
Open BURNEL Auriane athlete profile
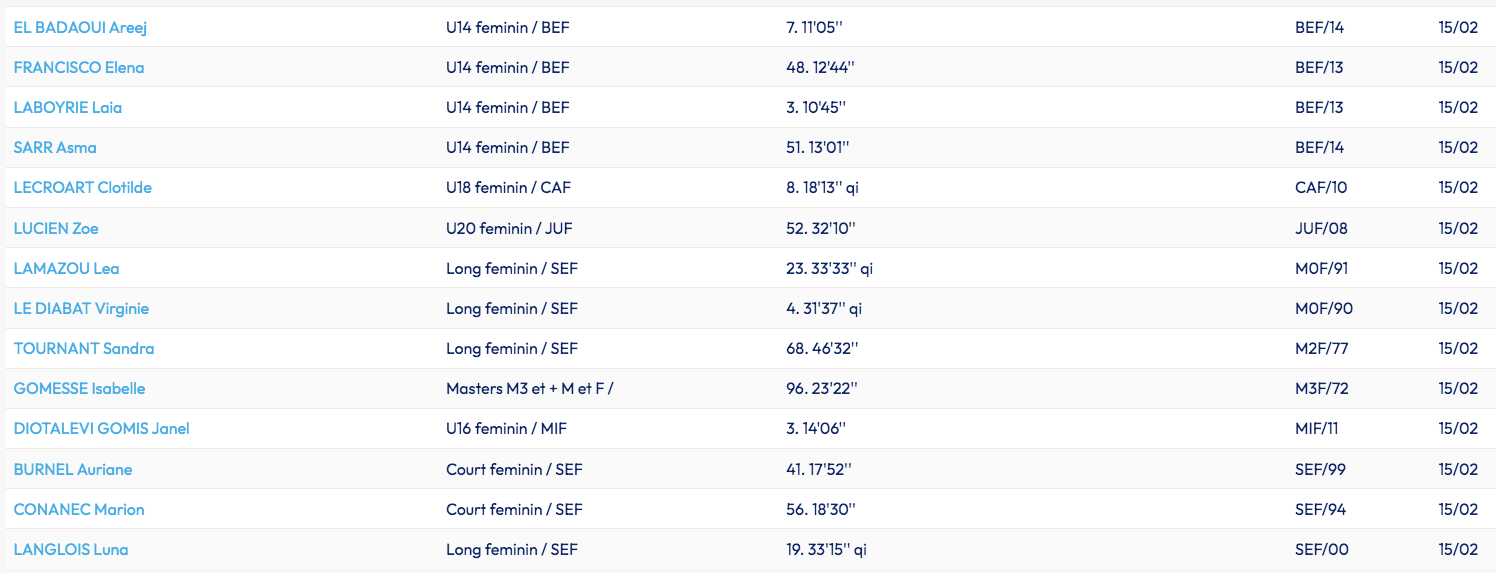pos(73,469)
